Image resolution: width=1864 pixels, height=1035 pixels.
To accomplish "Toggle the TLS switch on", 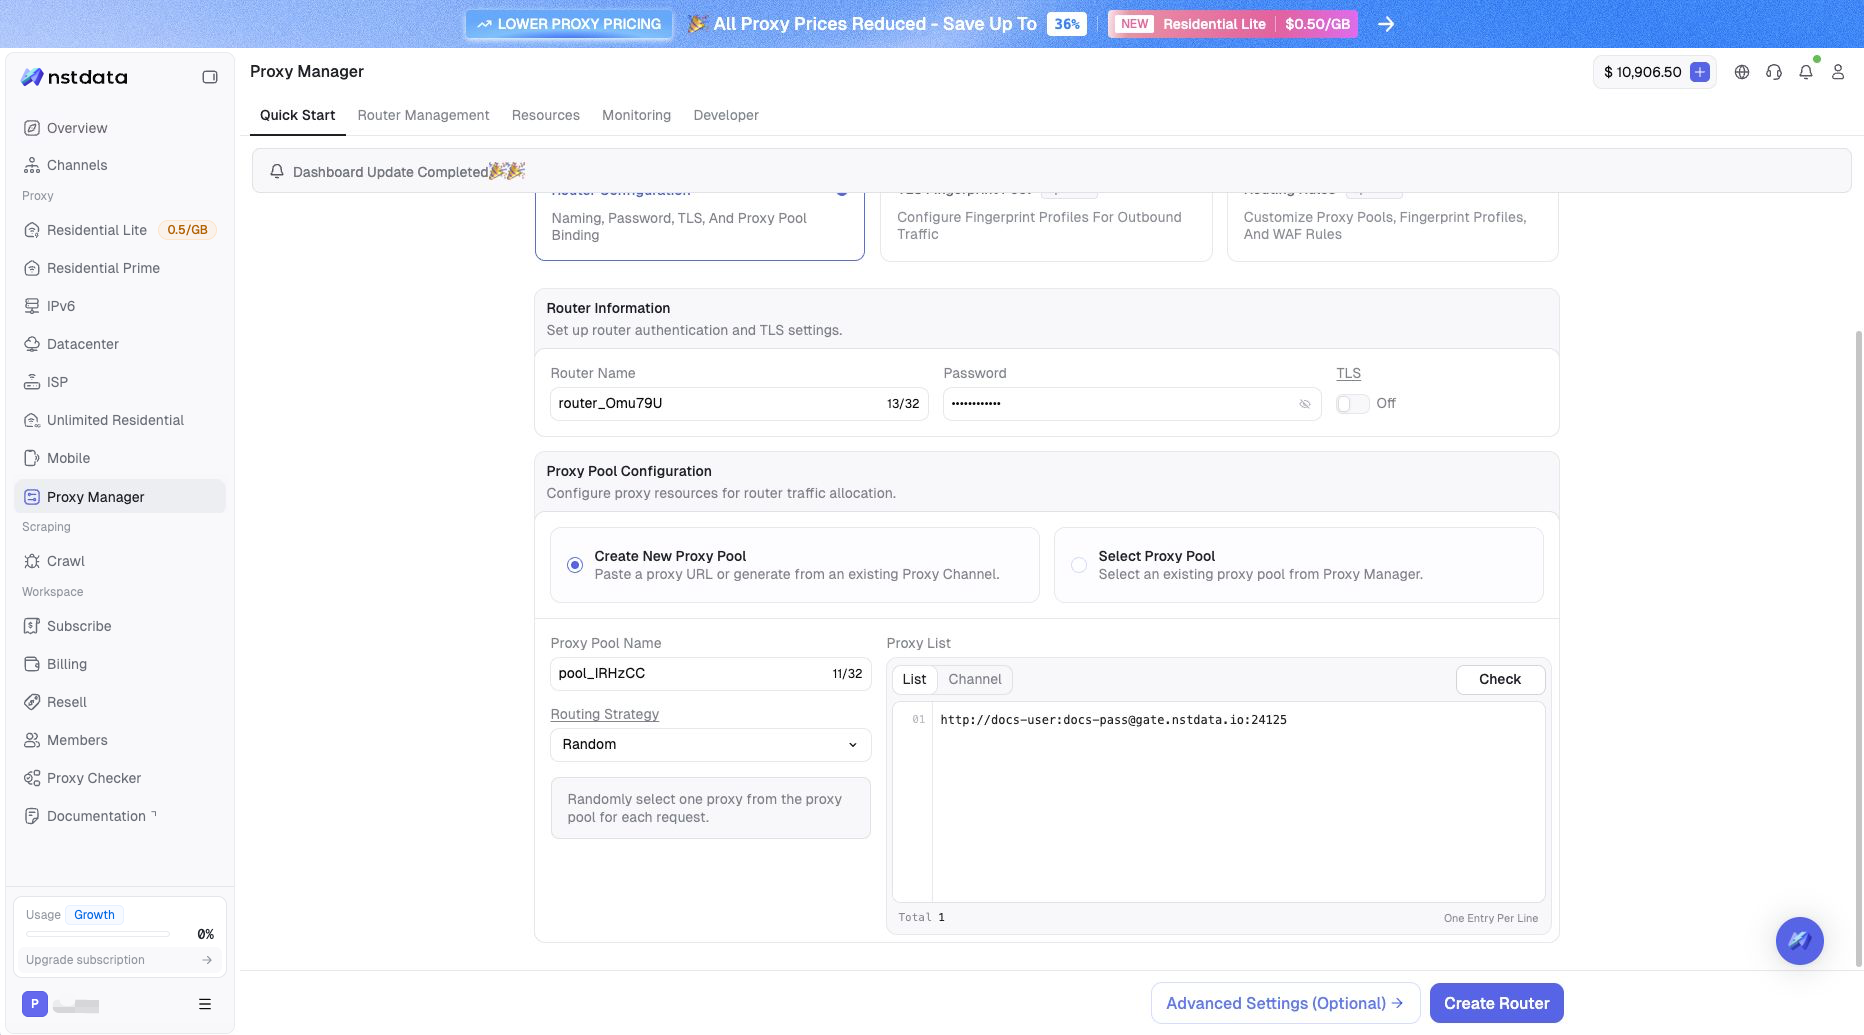I will coord(1352,404).
